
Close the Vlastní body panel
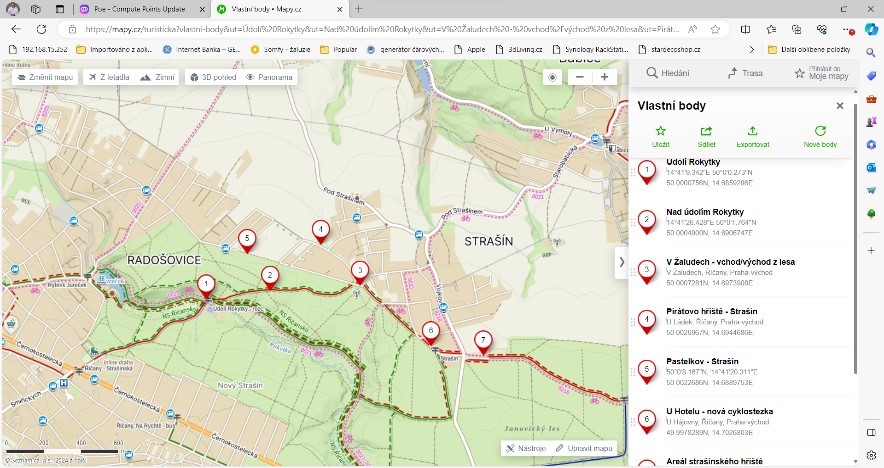840,105
